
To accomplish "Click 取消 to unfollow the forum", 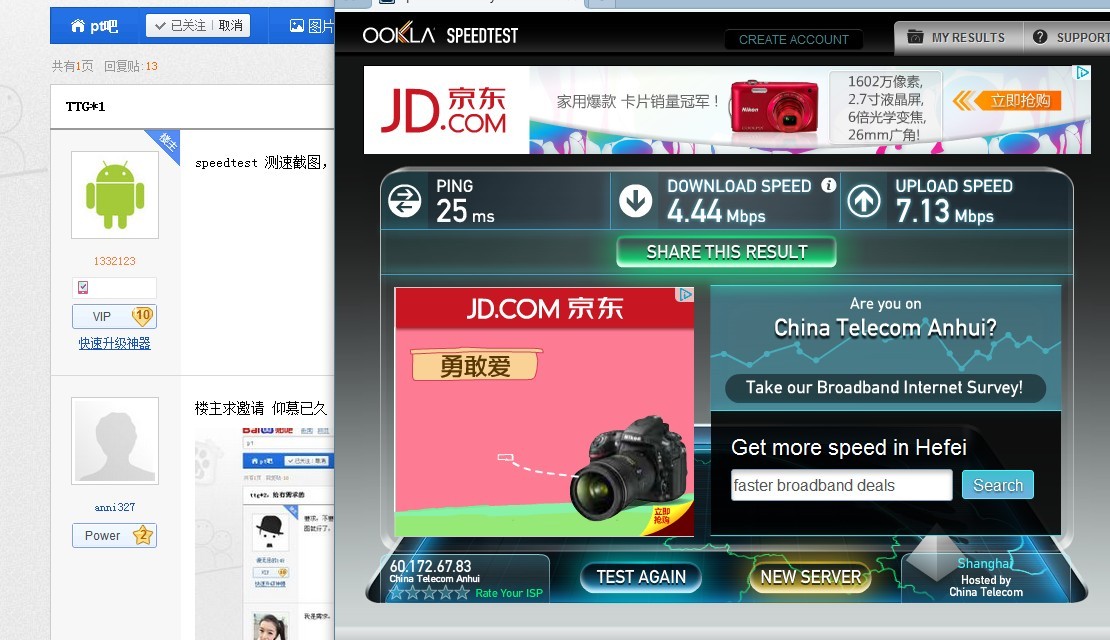I will click(231, 25).
